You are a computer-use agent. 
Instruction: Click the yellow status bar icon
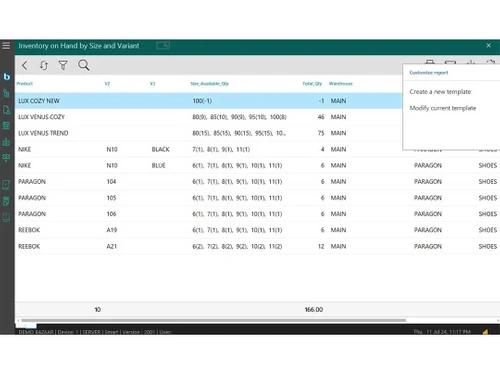(x=485, y=332)
